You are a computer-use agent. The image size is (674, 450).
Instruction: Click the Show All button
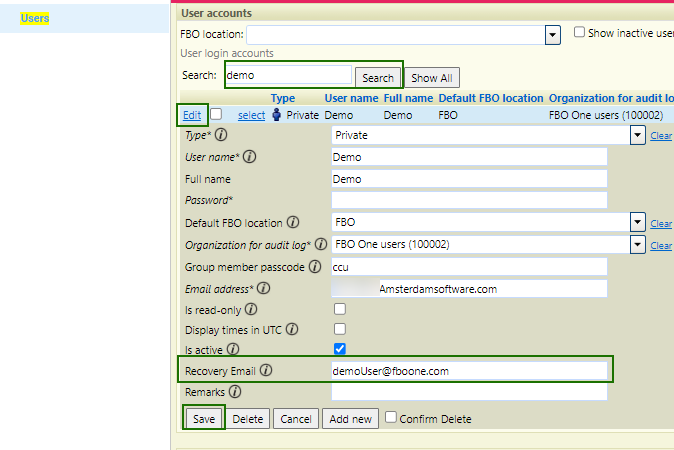click(x=432, y=78)
